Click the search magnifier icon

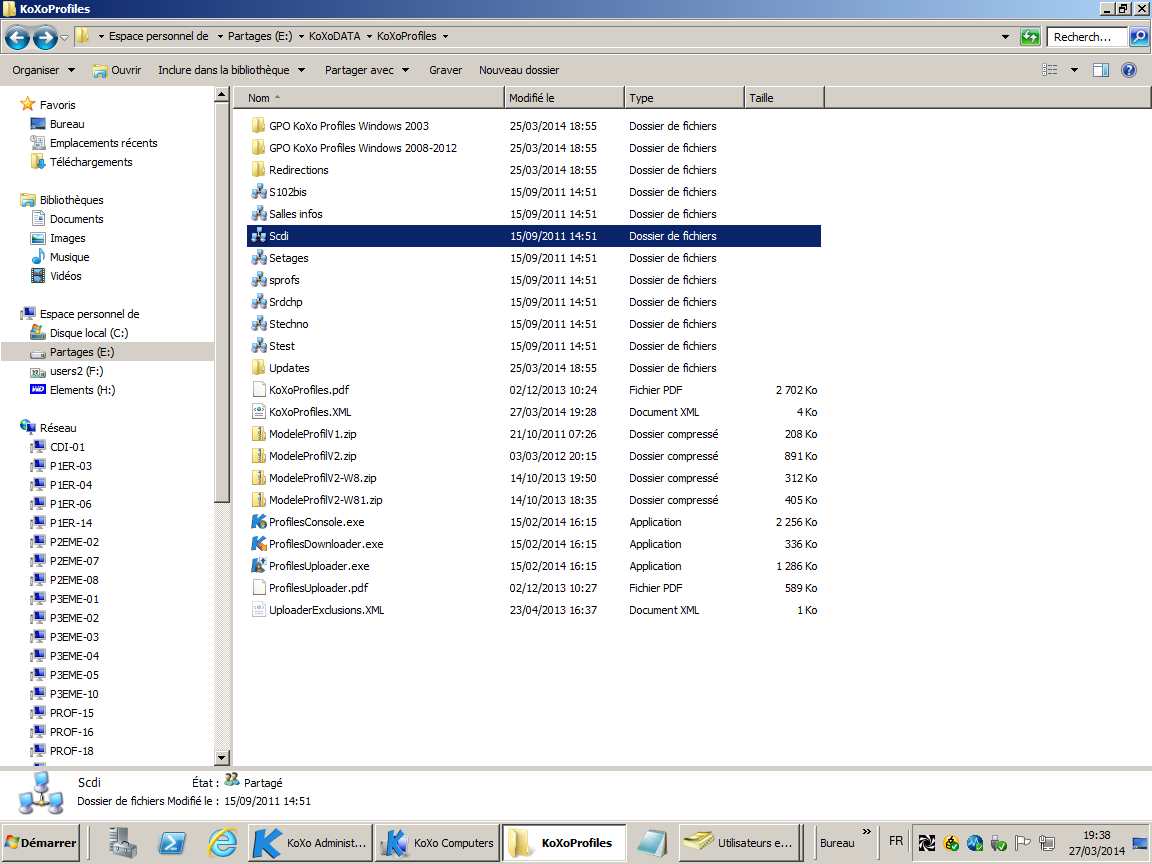tap(1138, 37)
